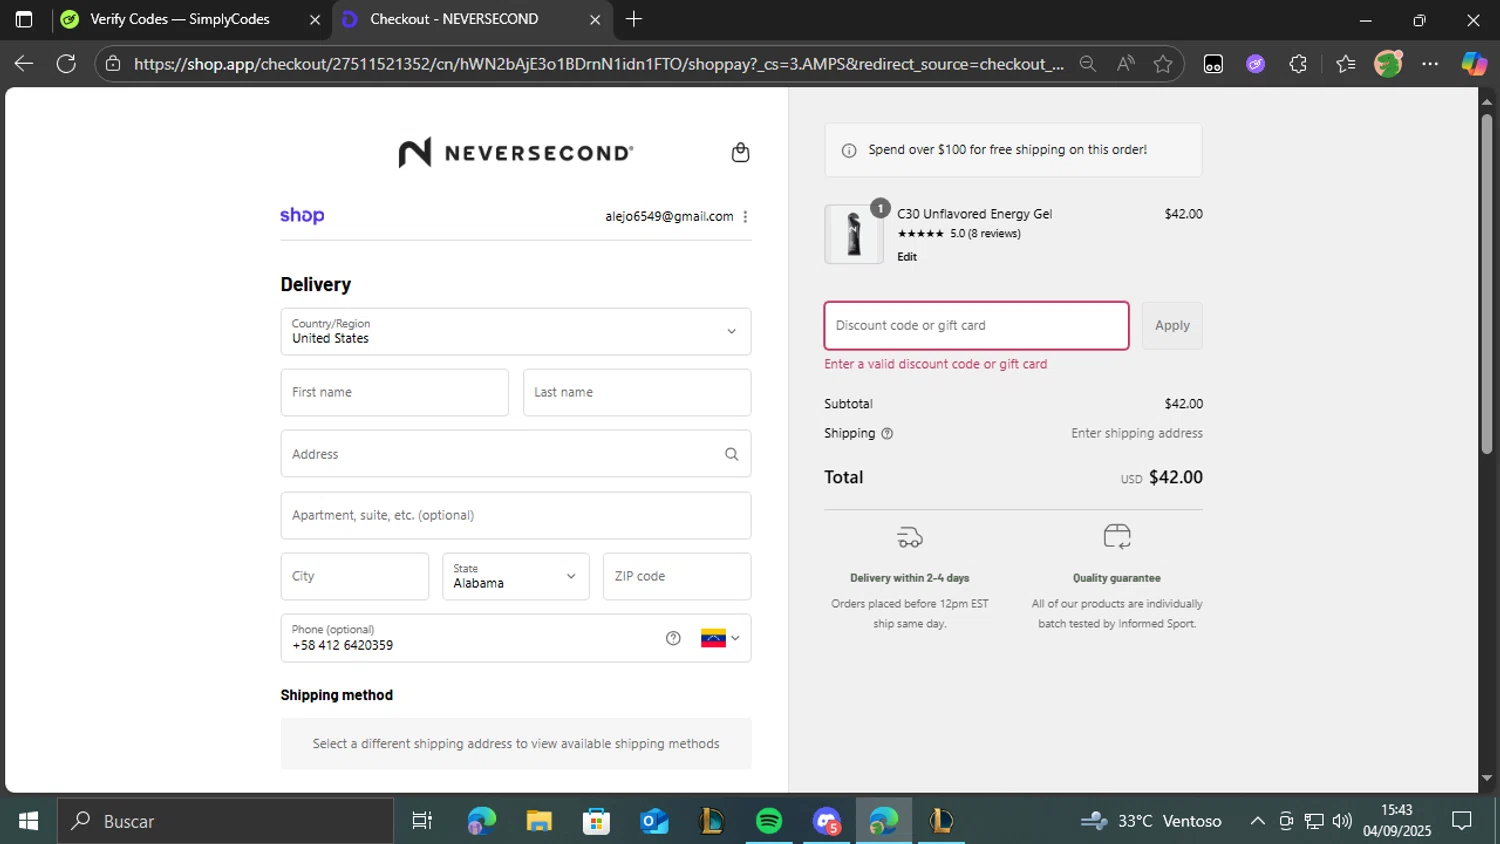Click the email alejo6549@gmail.com

[669, 216]
